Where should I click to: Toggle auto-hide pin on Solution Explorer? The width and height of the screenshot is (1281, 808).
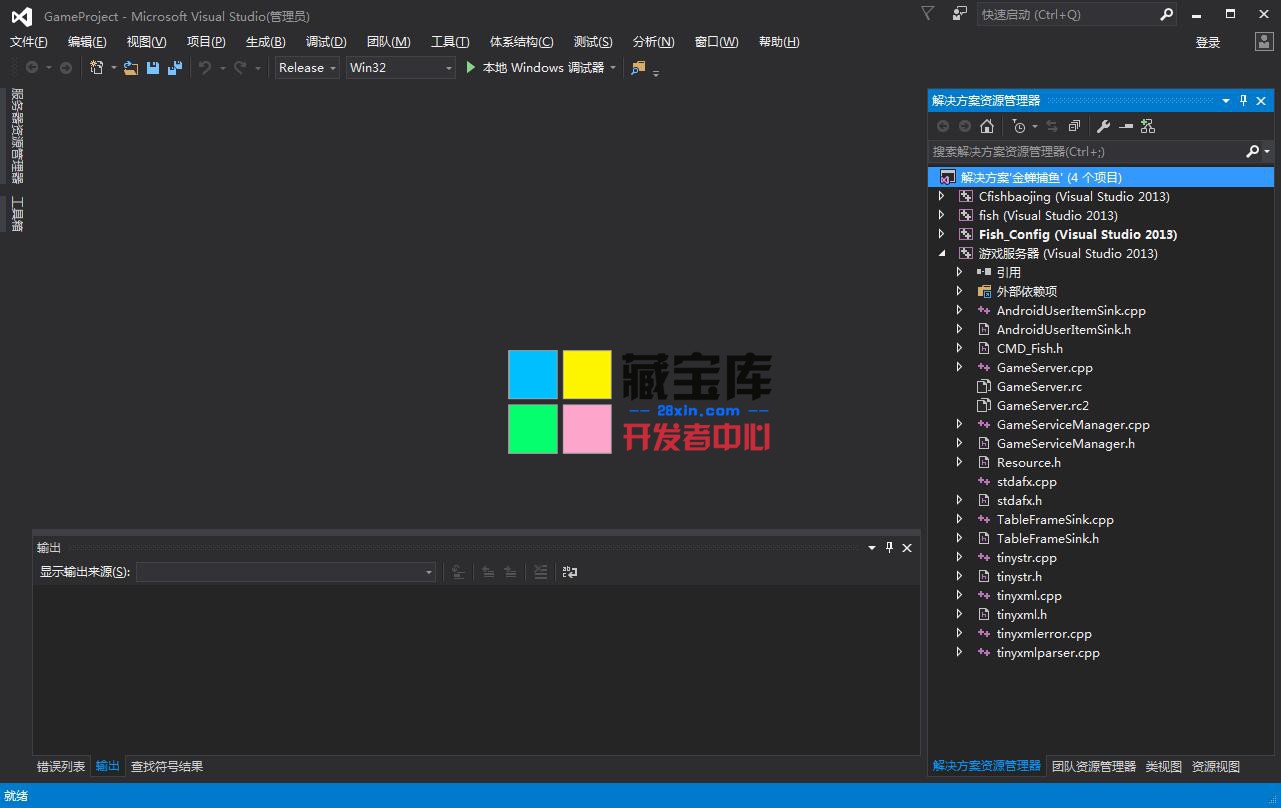pyautogui.click(x=1243, y=100)
